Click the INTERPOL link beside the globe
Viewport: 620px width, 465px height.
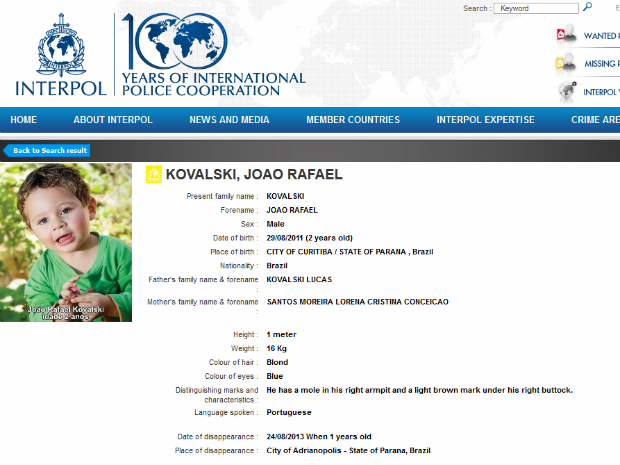601,92
